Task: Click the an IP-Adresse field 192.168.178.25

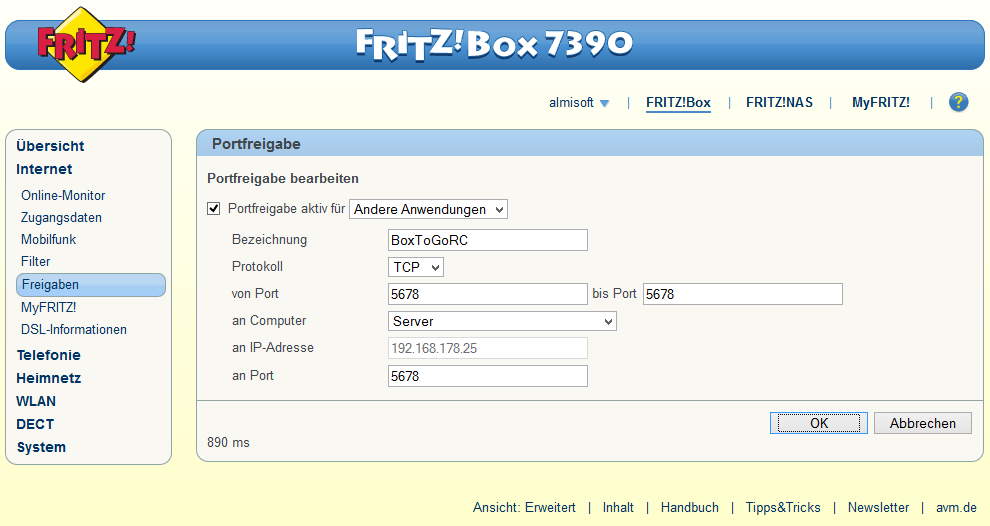Action: tap(487, 349)
